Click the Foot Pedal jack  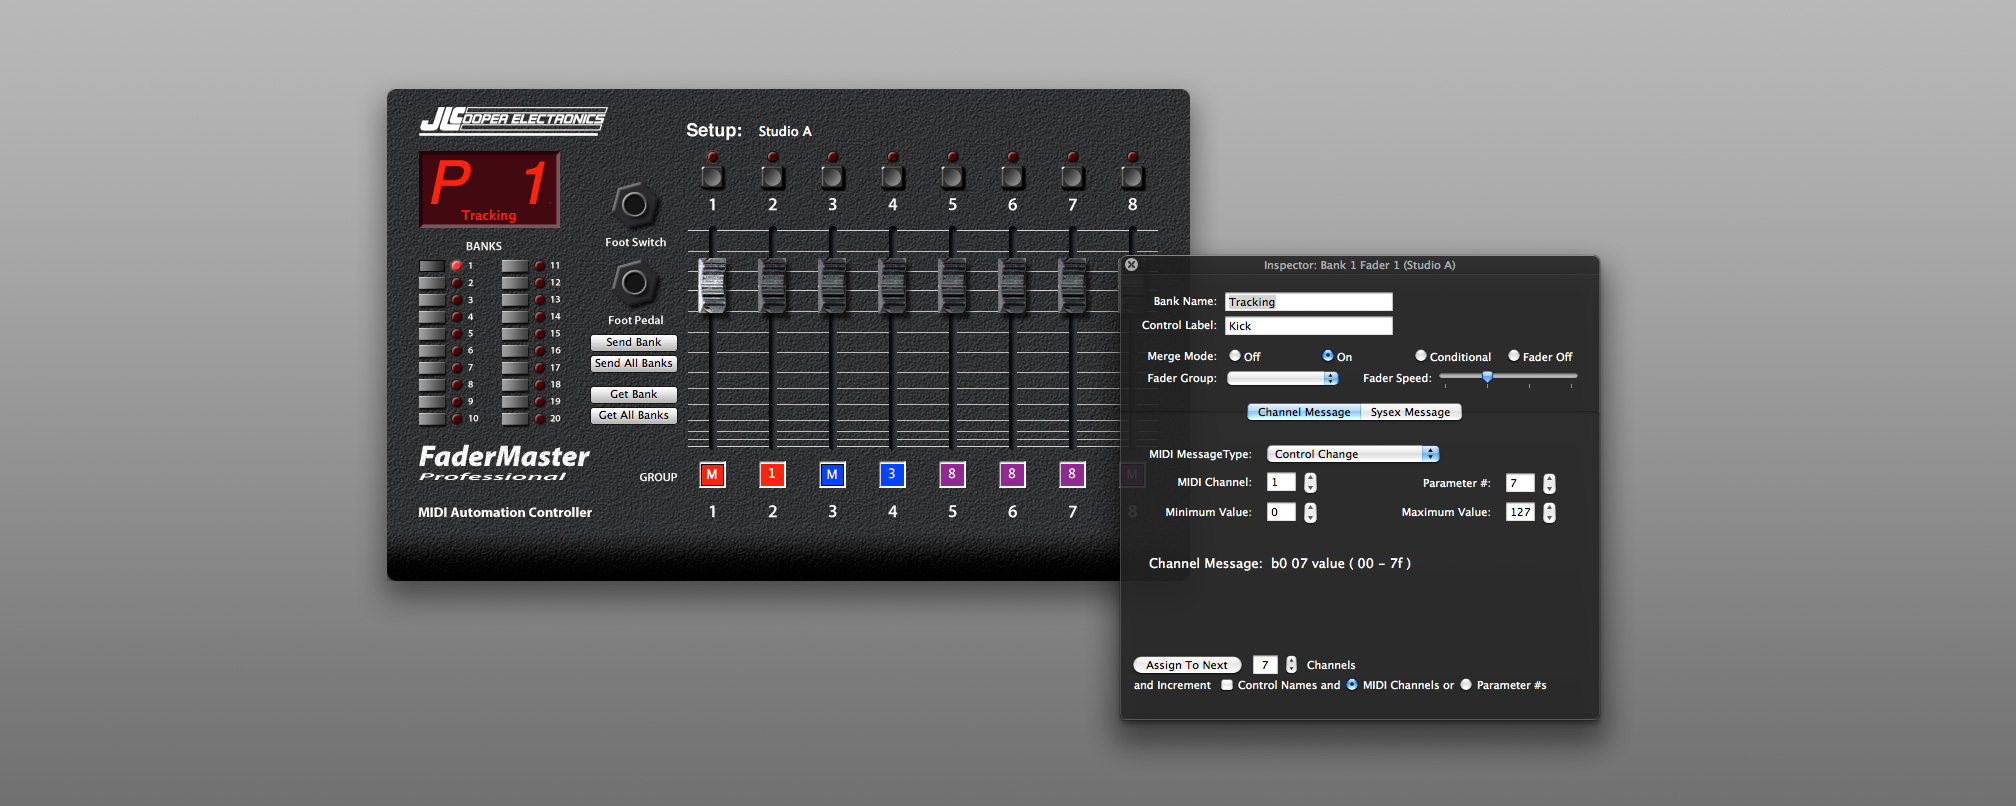click(x=634, y=283)
